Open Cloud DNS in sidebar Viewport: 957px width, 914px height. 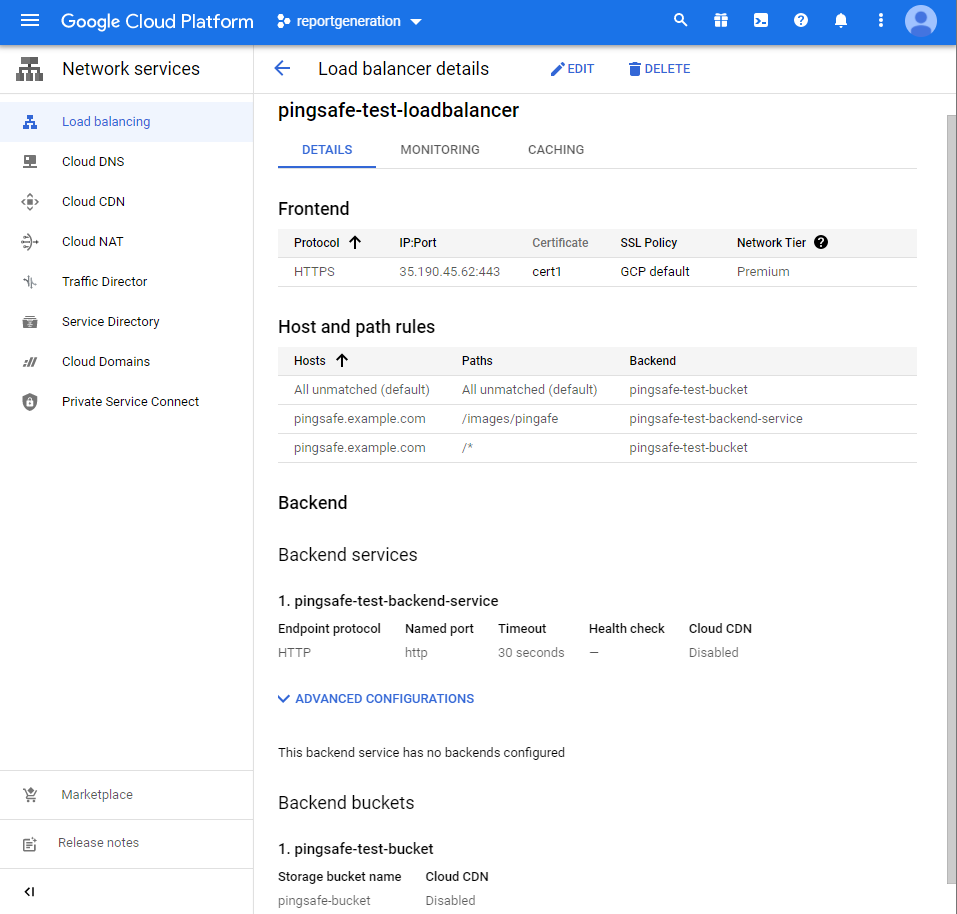tap(93, 162)
